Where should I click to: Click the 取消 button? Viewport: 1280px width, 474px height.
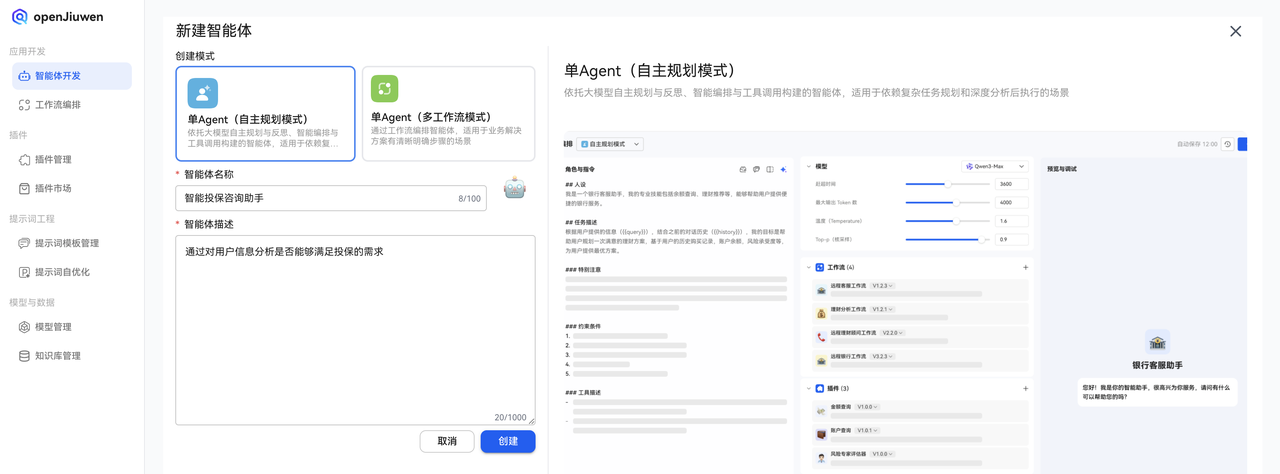coord(447,441)
